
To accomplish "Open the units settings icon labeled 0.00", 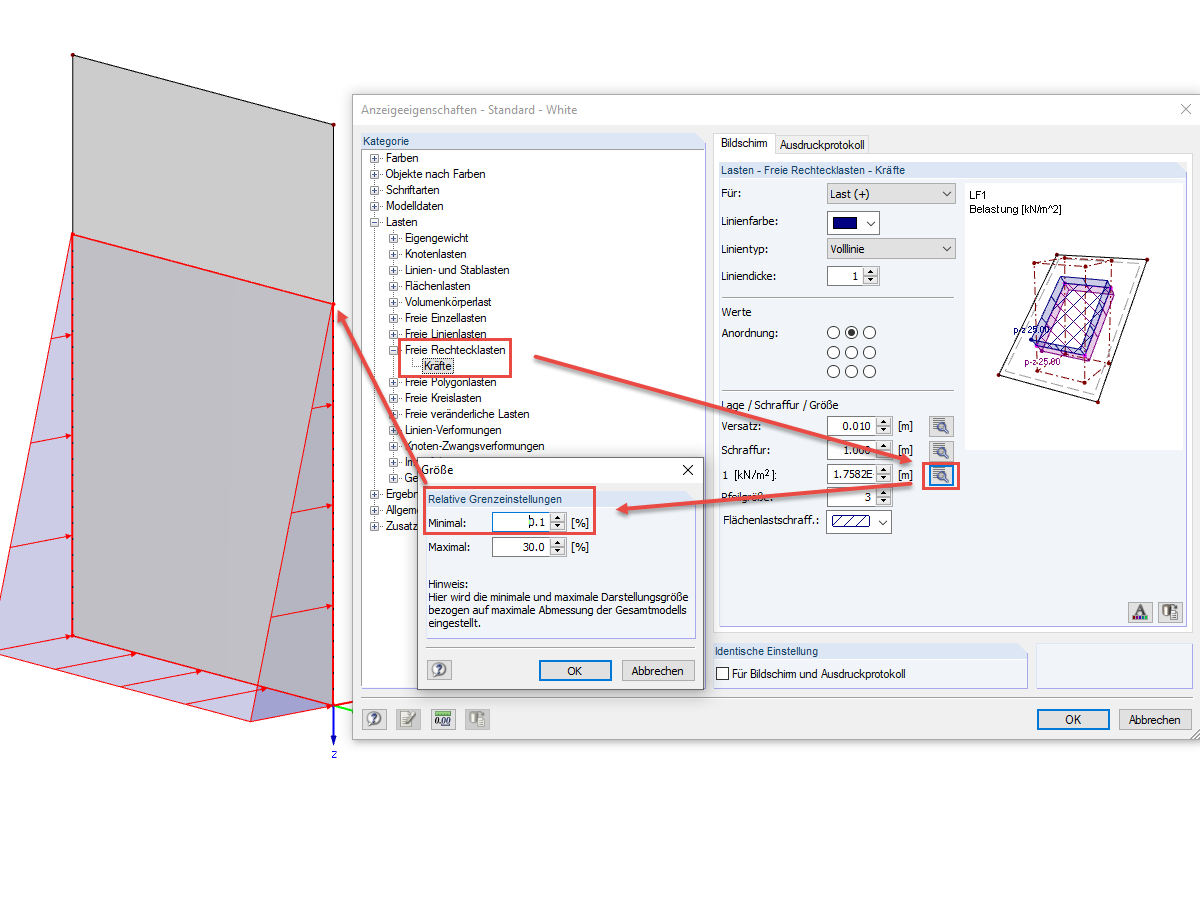I will point(442,718).
